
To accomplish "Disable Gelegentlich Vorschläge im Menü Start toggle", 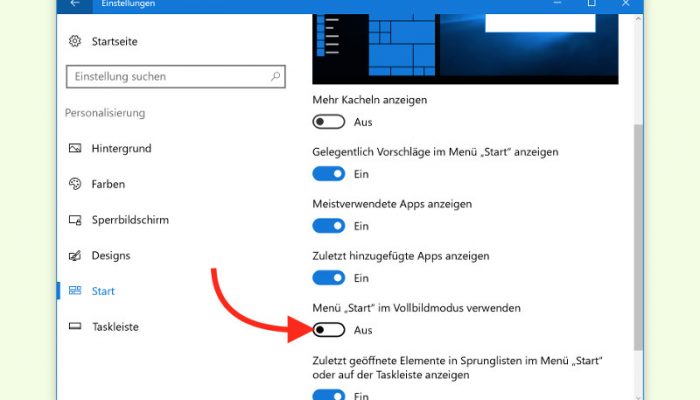I will 329,174.
